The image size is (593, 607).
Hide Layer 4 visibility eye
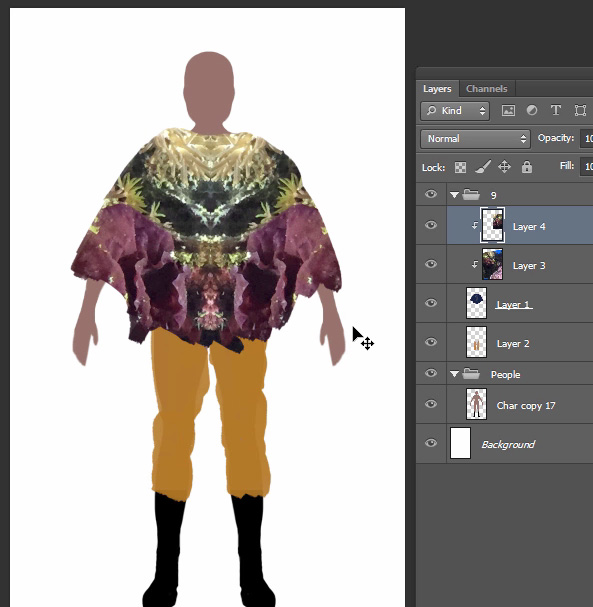coord(431,225)
